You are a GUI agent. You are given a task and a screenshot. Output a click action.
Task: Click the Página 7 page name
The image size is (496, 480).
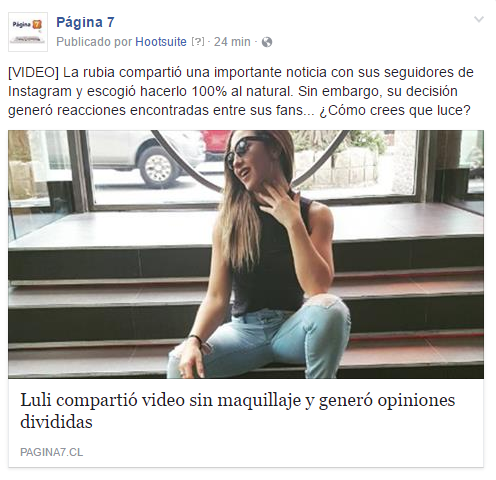point(85,22)
